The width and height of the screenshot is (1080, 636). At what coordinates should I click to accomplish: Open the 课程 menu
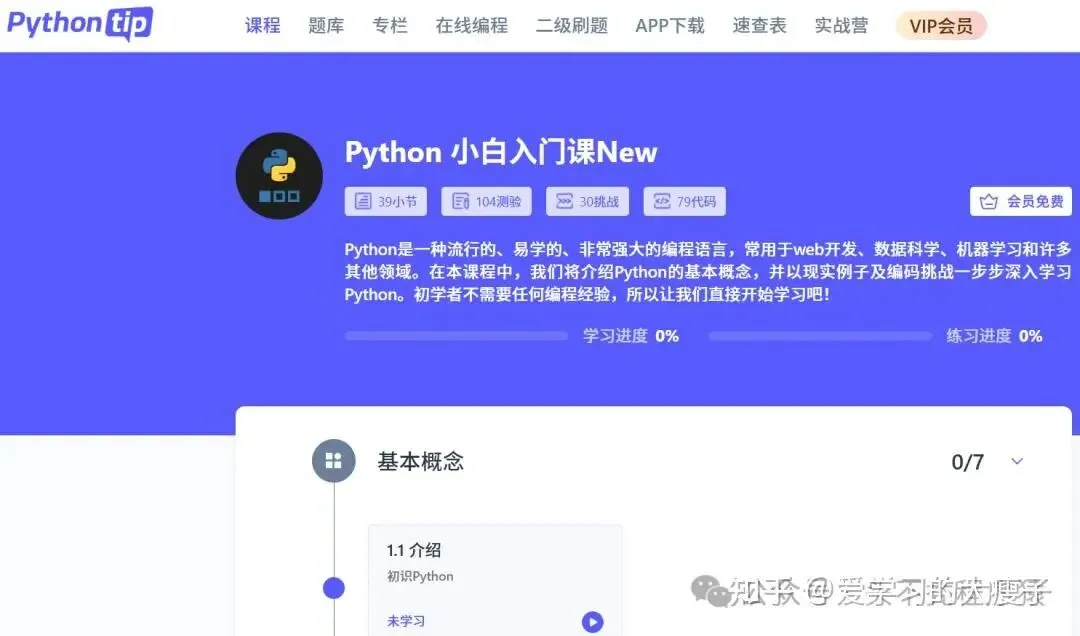[x=262, y=26]
